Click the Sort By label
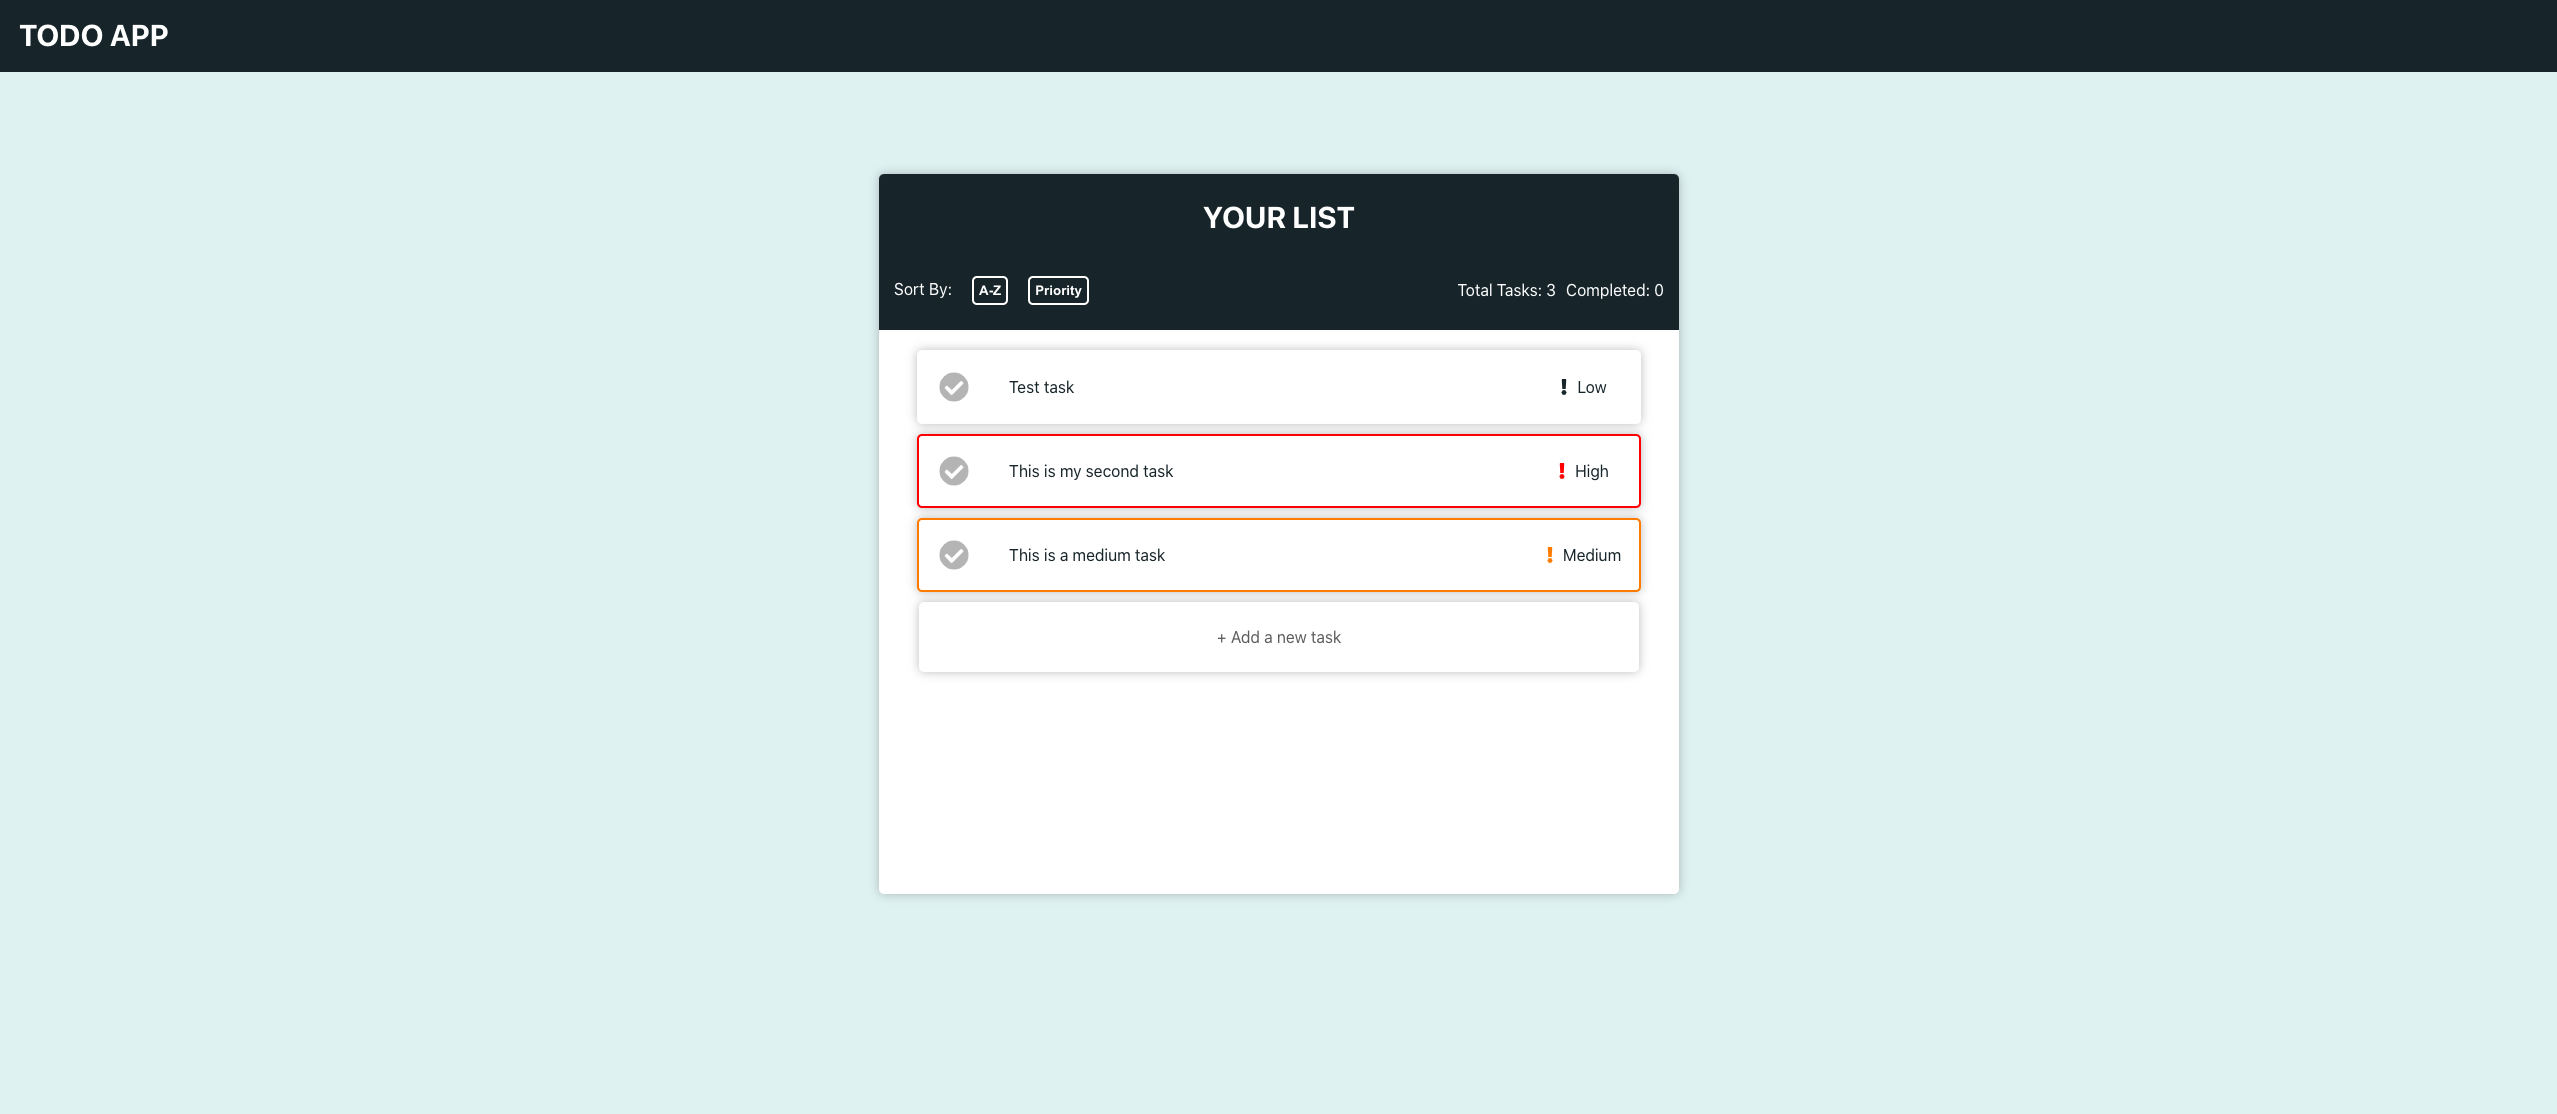This screenshot has height=1114, width=2557. coord(922,289)
